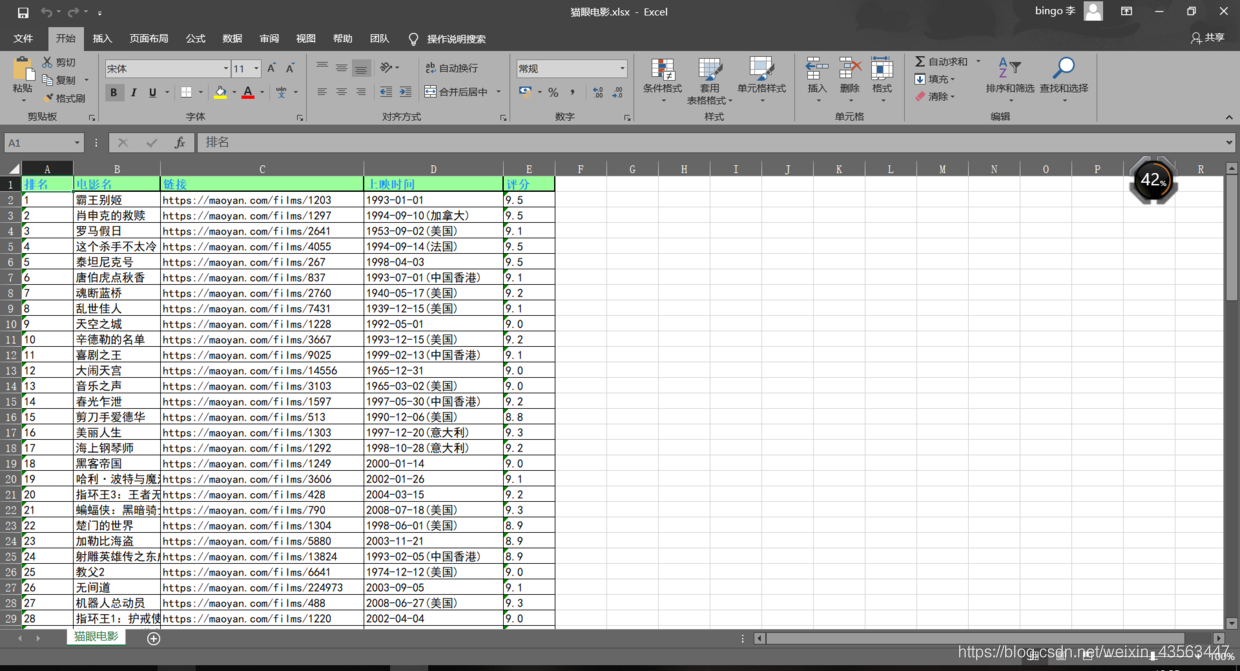Image resolution: width=1240 pixels, height=671 pixels.
Task: Apply percent style to cells
Action: (x=553, y=92)
